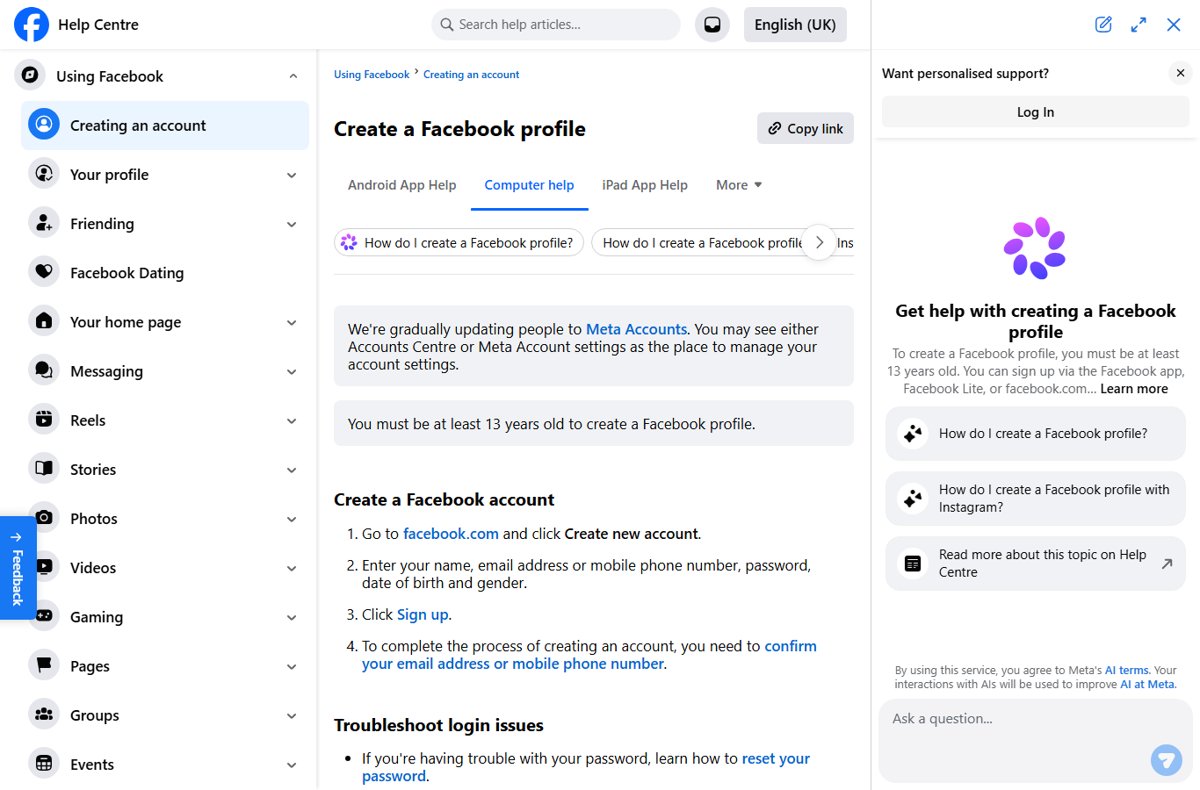Open the AI terms link

tap(1127, 670)
